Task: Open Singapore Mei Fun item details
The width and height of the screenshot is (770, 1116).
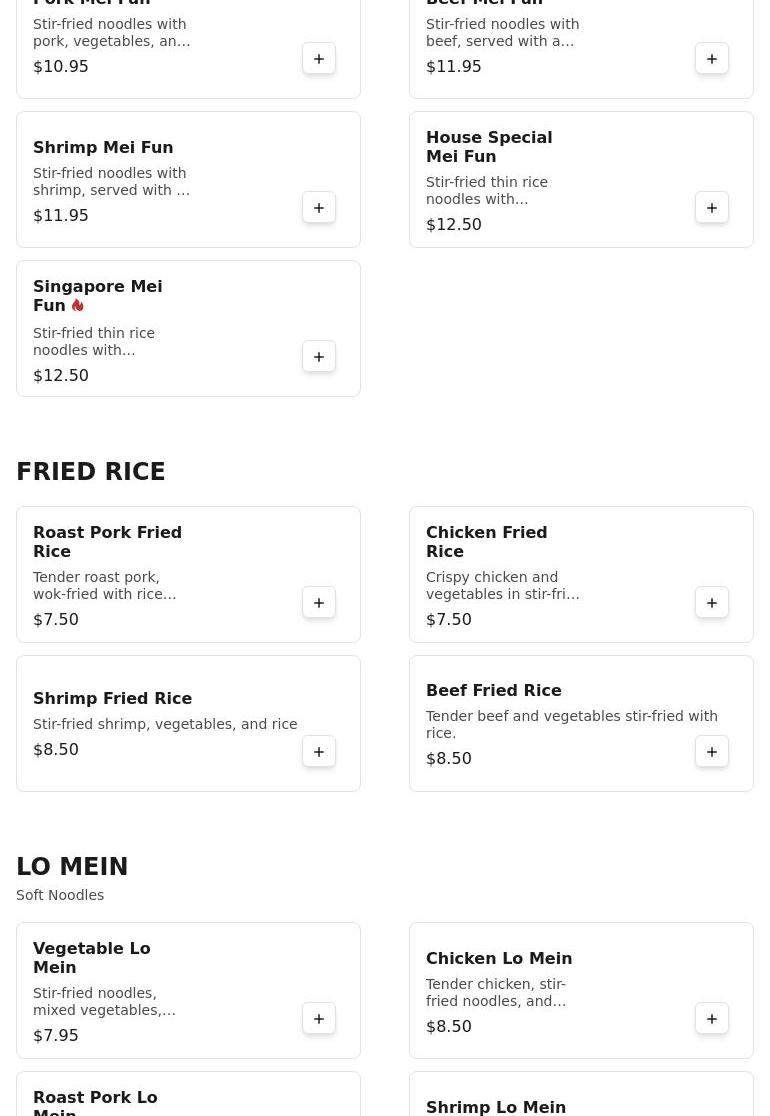Action: pyautogui.click(x=188, y=328)
